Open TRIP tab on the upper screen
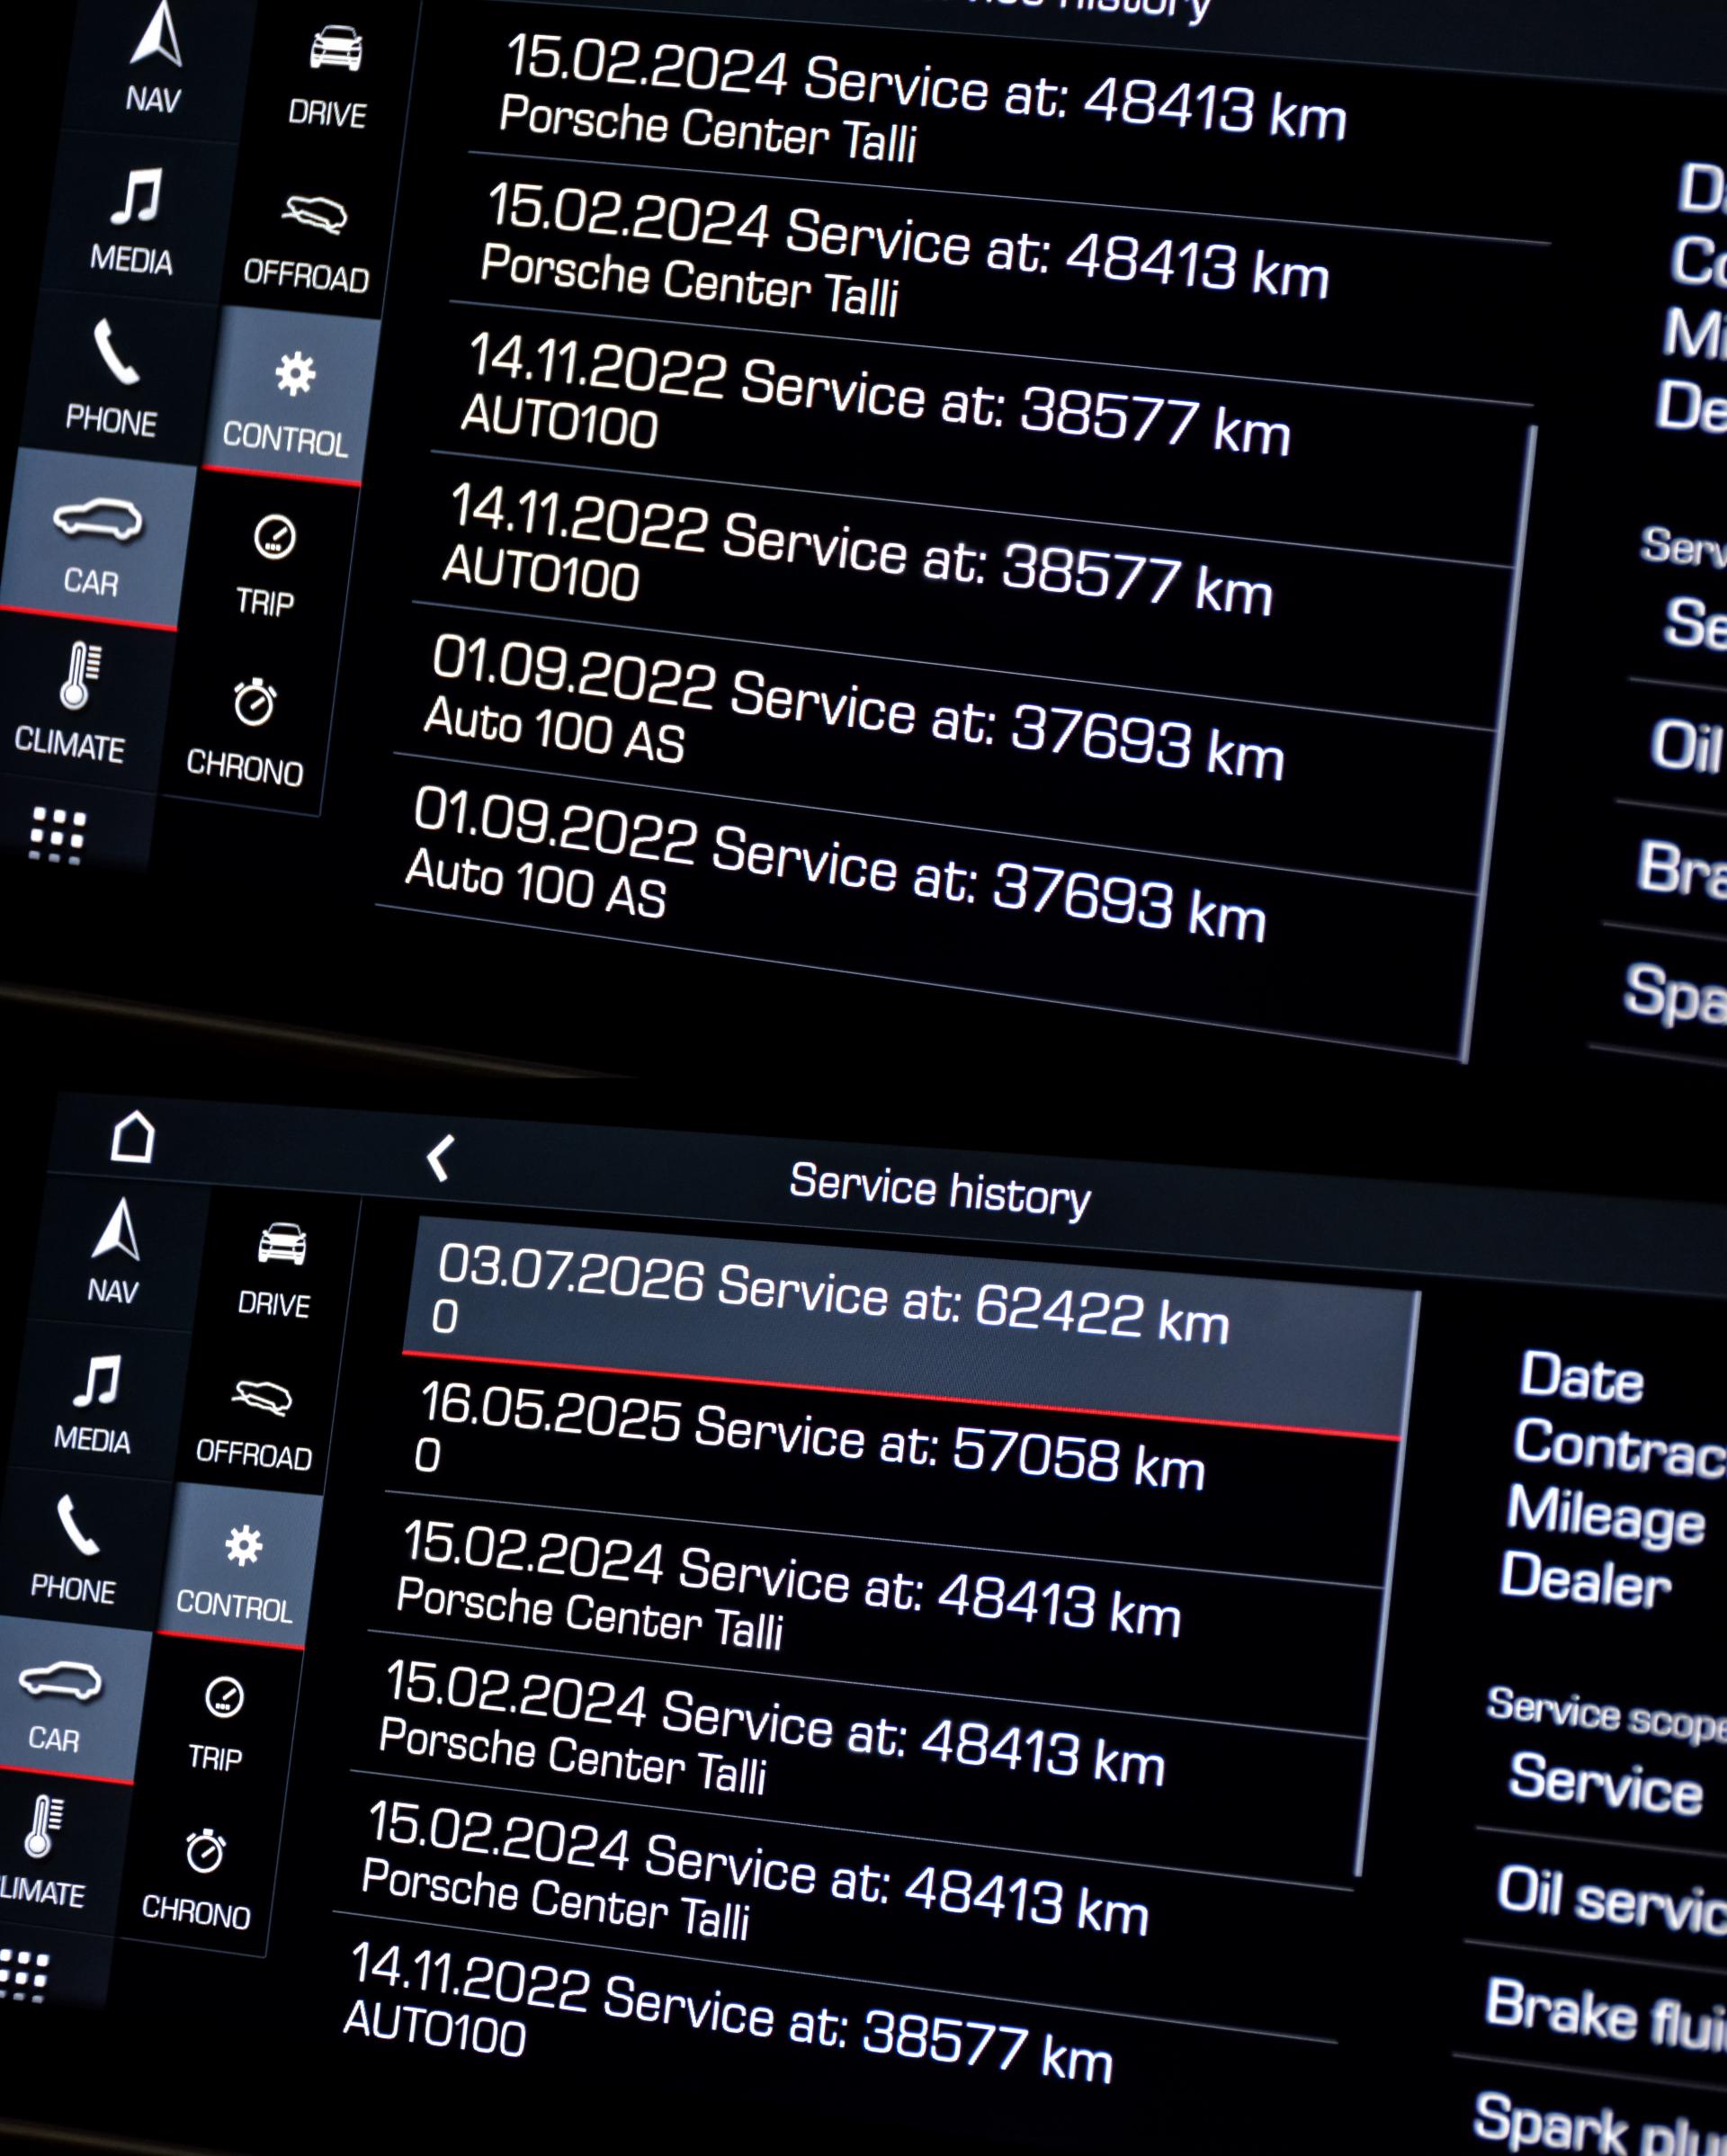Viewport: 1727px width, 2156px height. pyautogui.click(x=268, y=567)
